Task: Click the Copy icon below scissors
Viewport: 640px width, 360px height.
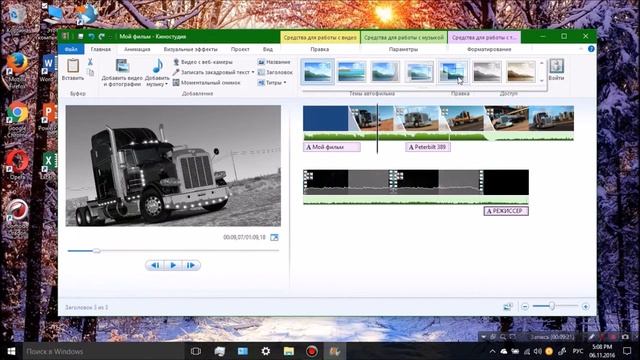Action: click(x=91, y=72)
